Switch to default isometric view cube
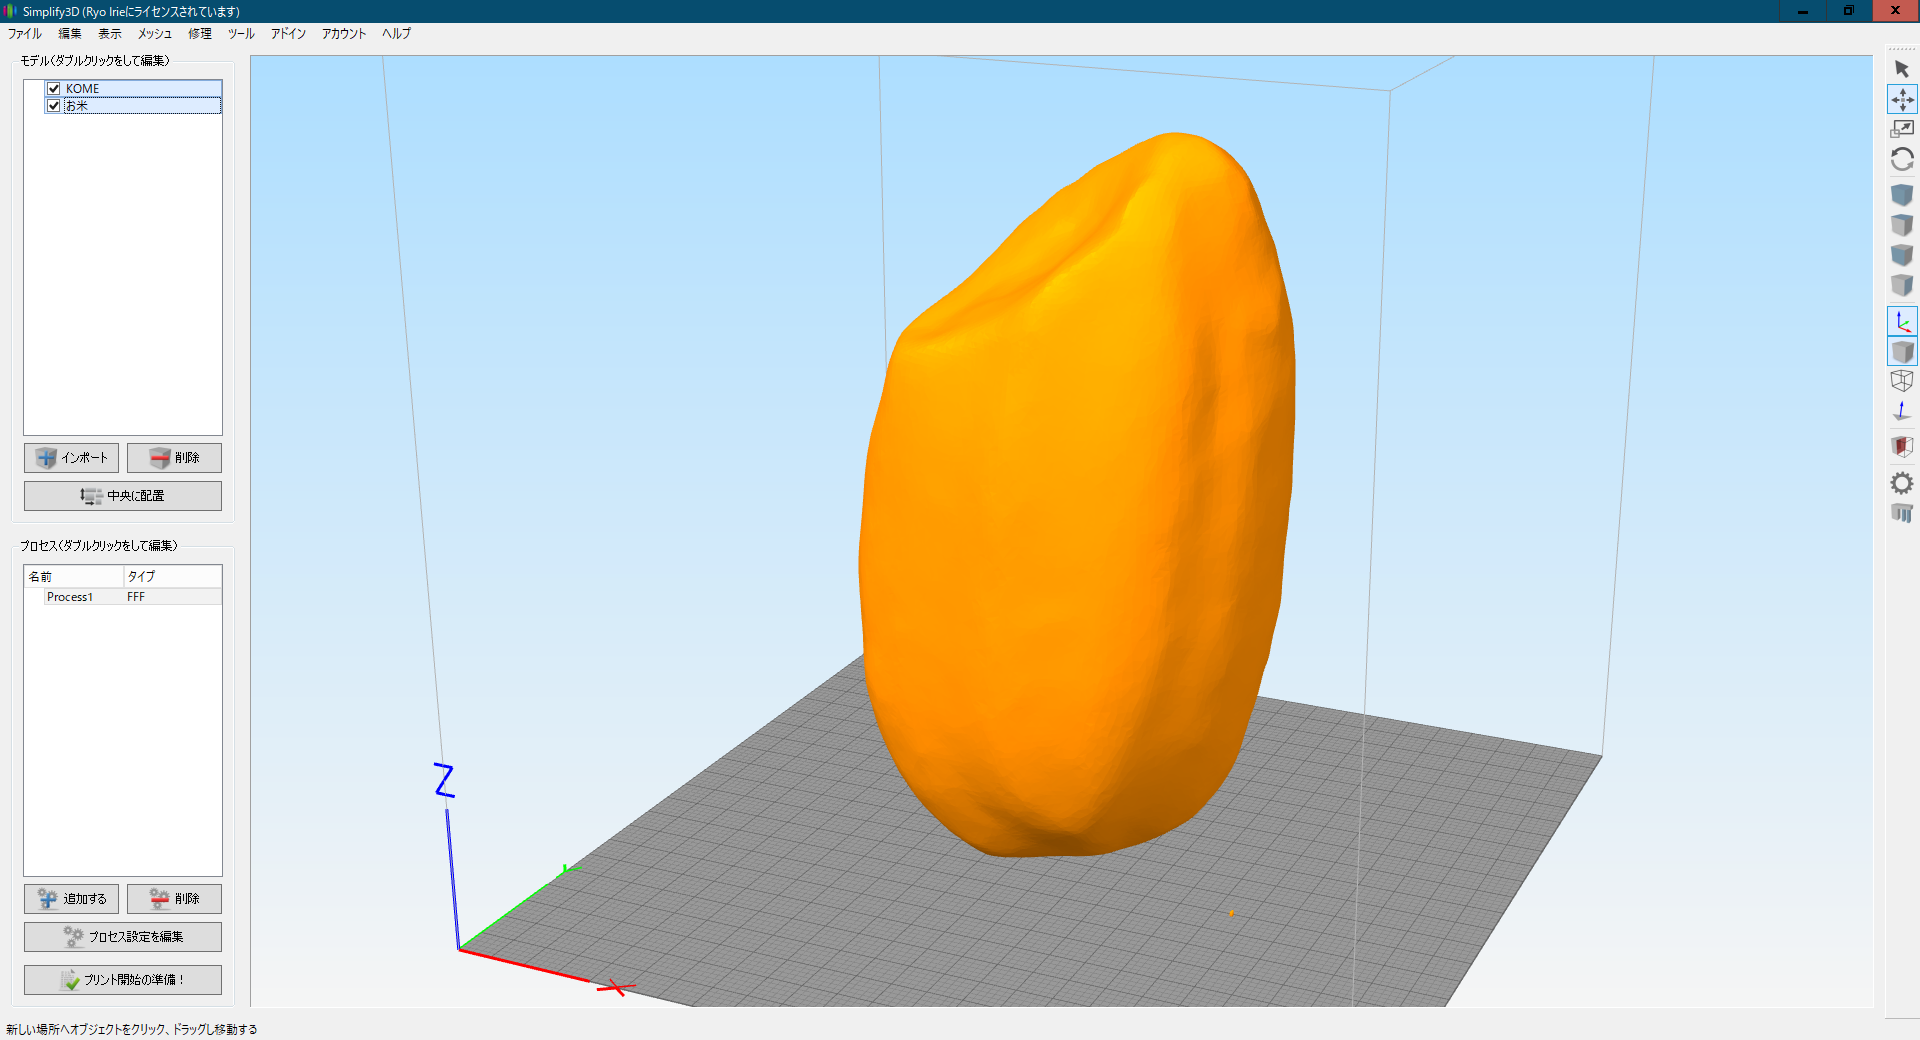 pyautogui.click(x=1902, y=195)
